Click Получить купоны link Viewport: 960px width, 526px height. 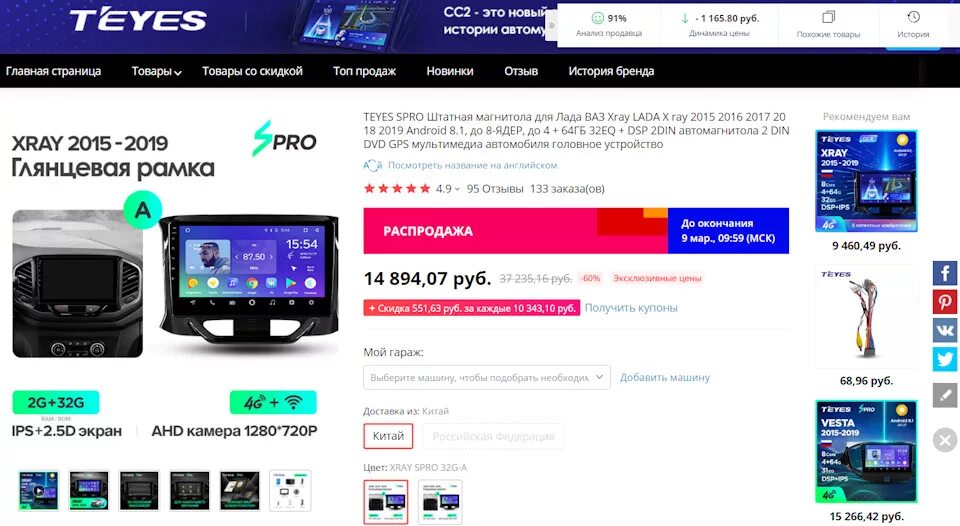click(x=631, y=307)
